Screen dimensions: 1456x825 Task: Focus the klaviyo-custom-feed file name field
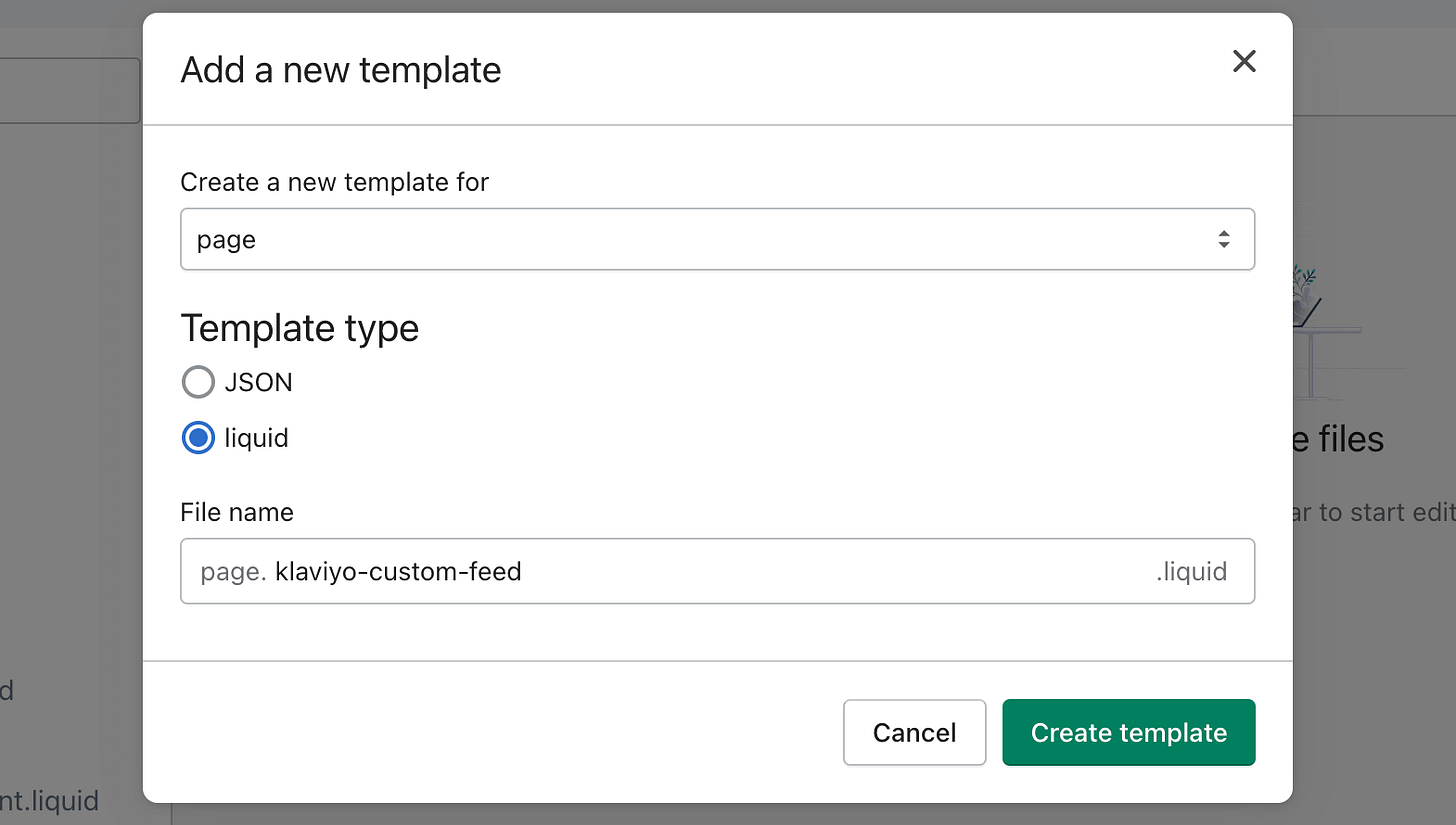[x=717, y=571]
